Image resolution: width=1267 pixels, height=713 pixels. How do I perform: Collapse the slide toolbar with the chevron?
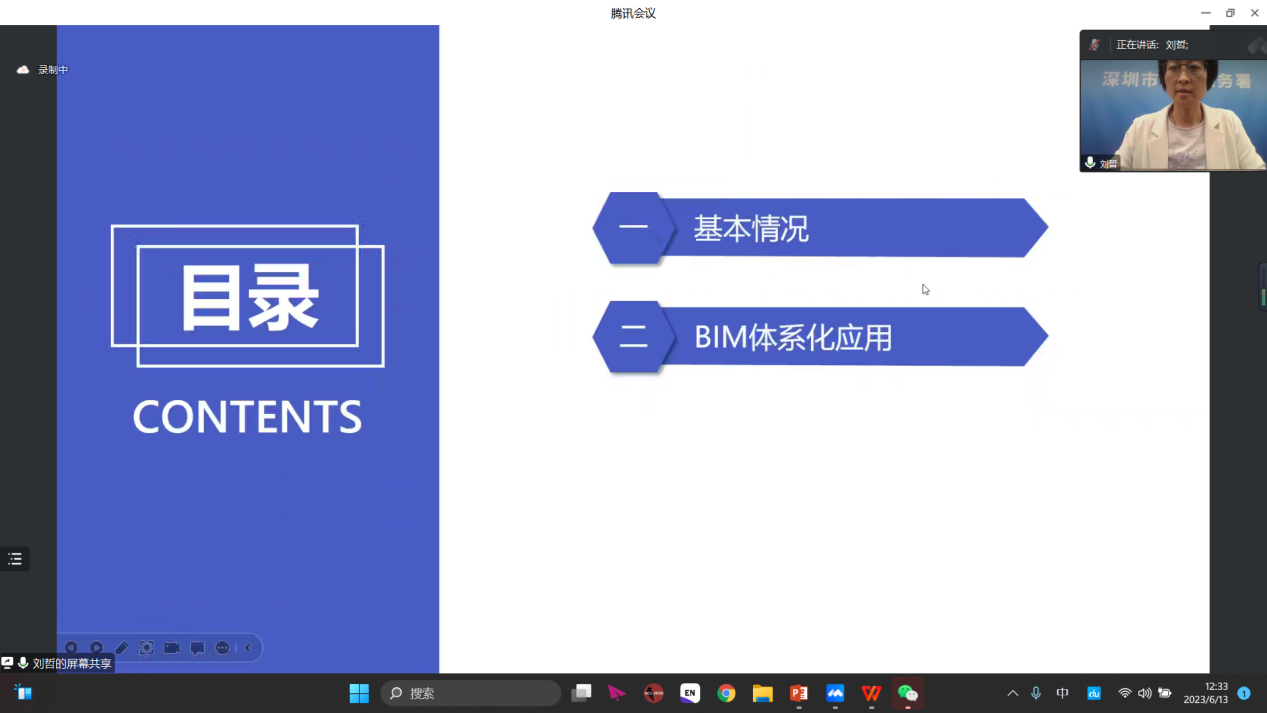pos(248,648)
